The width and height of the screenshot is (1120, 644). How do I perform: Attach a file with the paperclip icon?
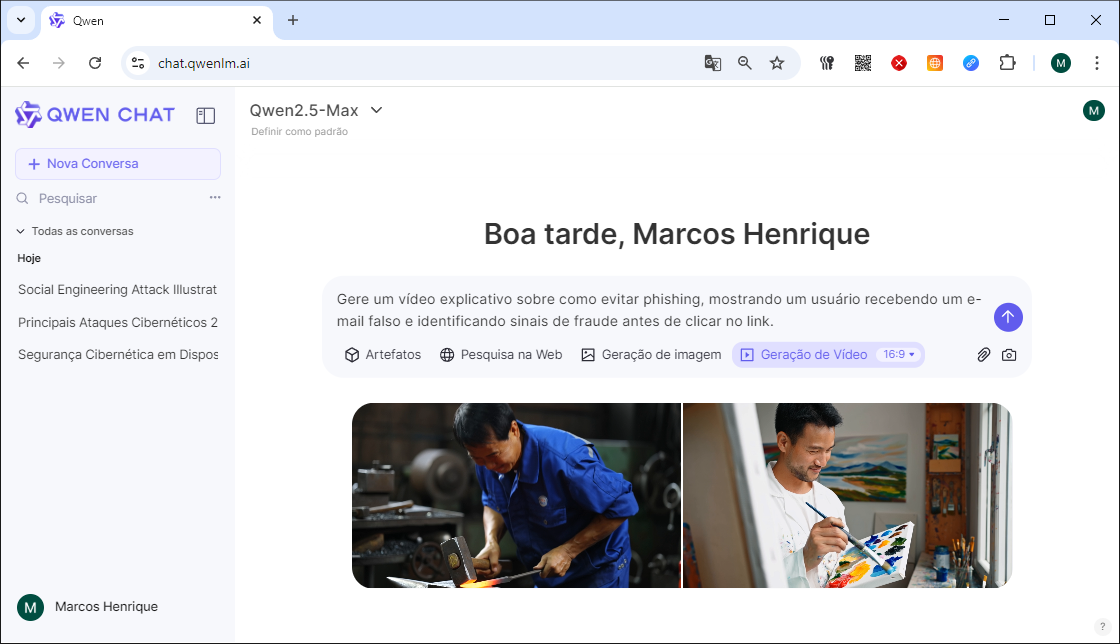984,355
